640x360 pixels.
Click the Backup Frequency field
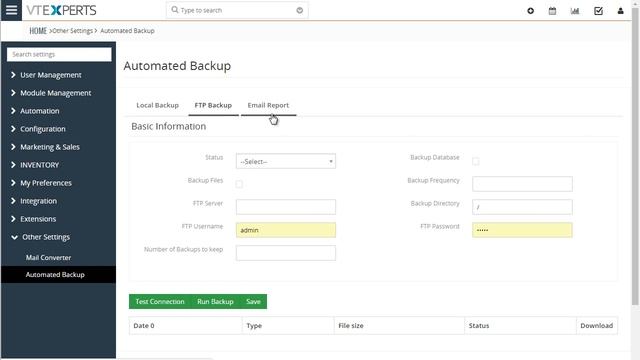coord(522,184)
